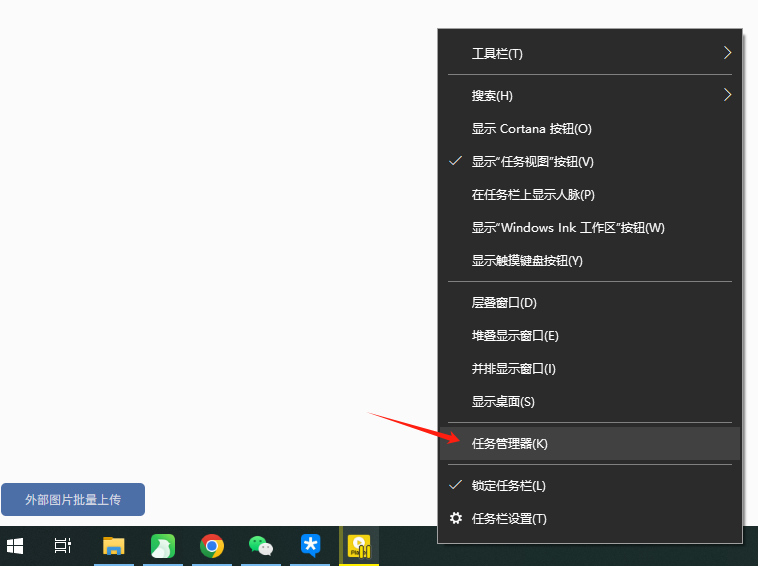Viewport: 758px width, 566px height.
Task: Open the Windows Start menu
Action: 16,546
